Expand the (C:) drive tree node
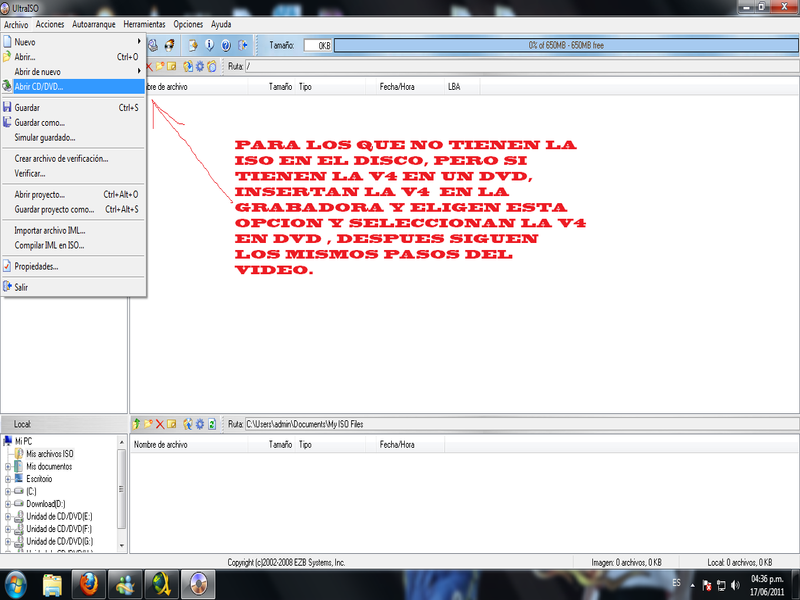800x600 pixels. (x=8, y=491)
